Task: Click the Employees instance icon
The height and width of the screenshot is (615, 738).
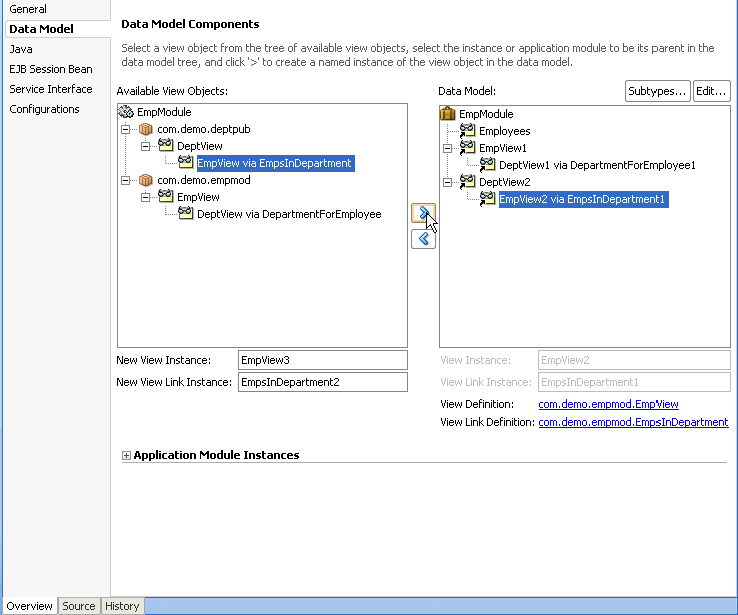Action: click(467, 130)
